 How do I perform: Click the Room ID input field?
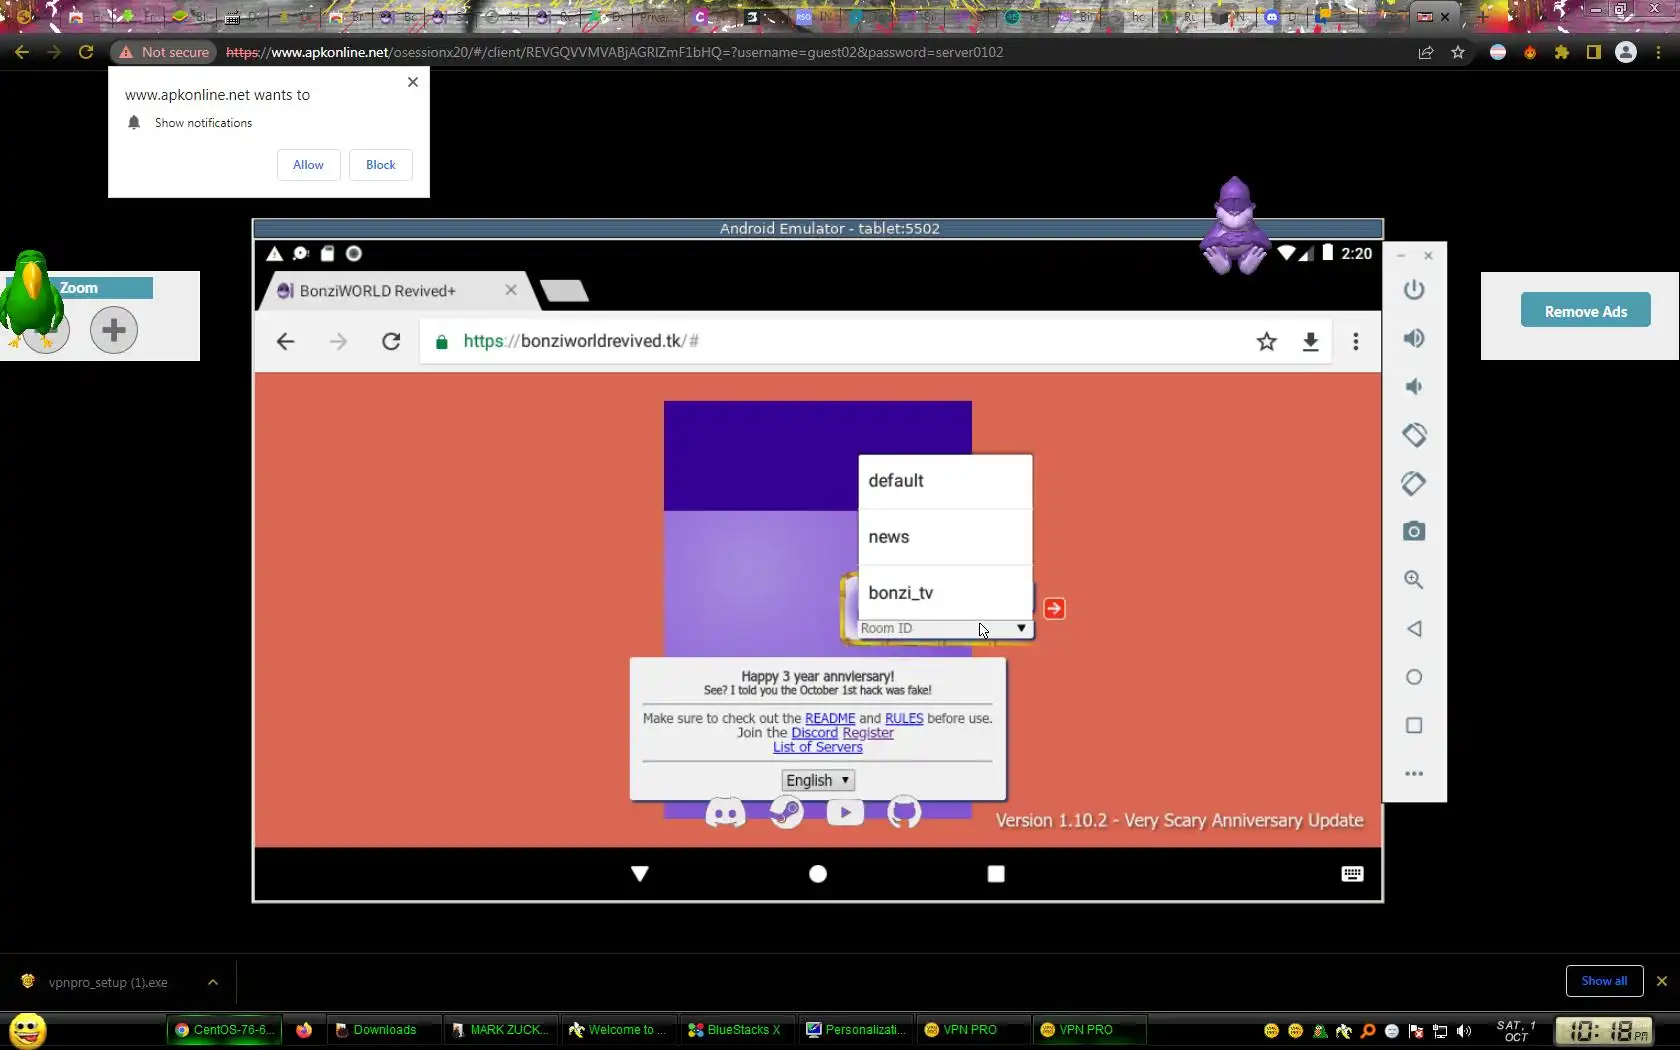pyautogui.click(x=935, y=628)
